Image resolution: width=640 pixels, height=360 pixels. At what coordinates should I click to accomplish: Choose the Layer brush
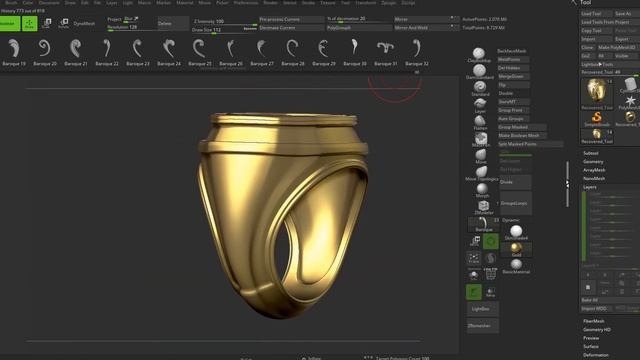click(x=480, y=105)
